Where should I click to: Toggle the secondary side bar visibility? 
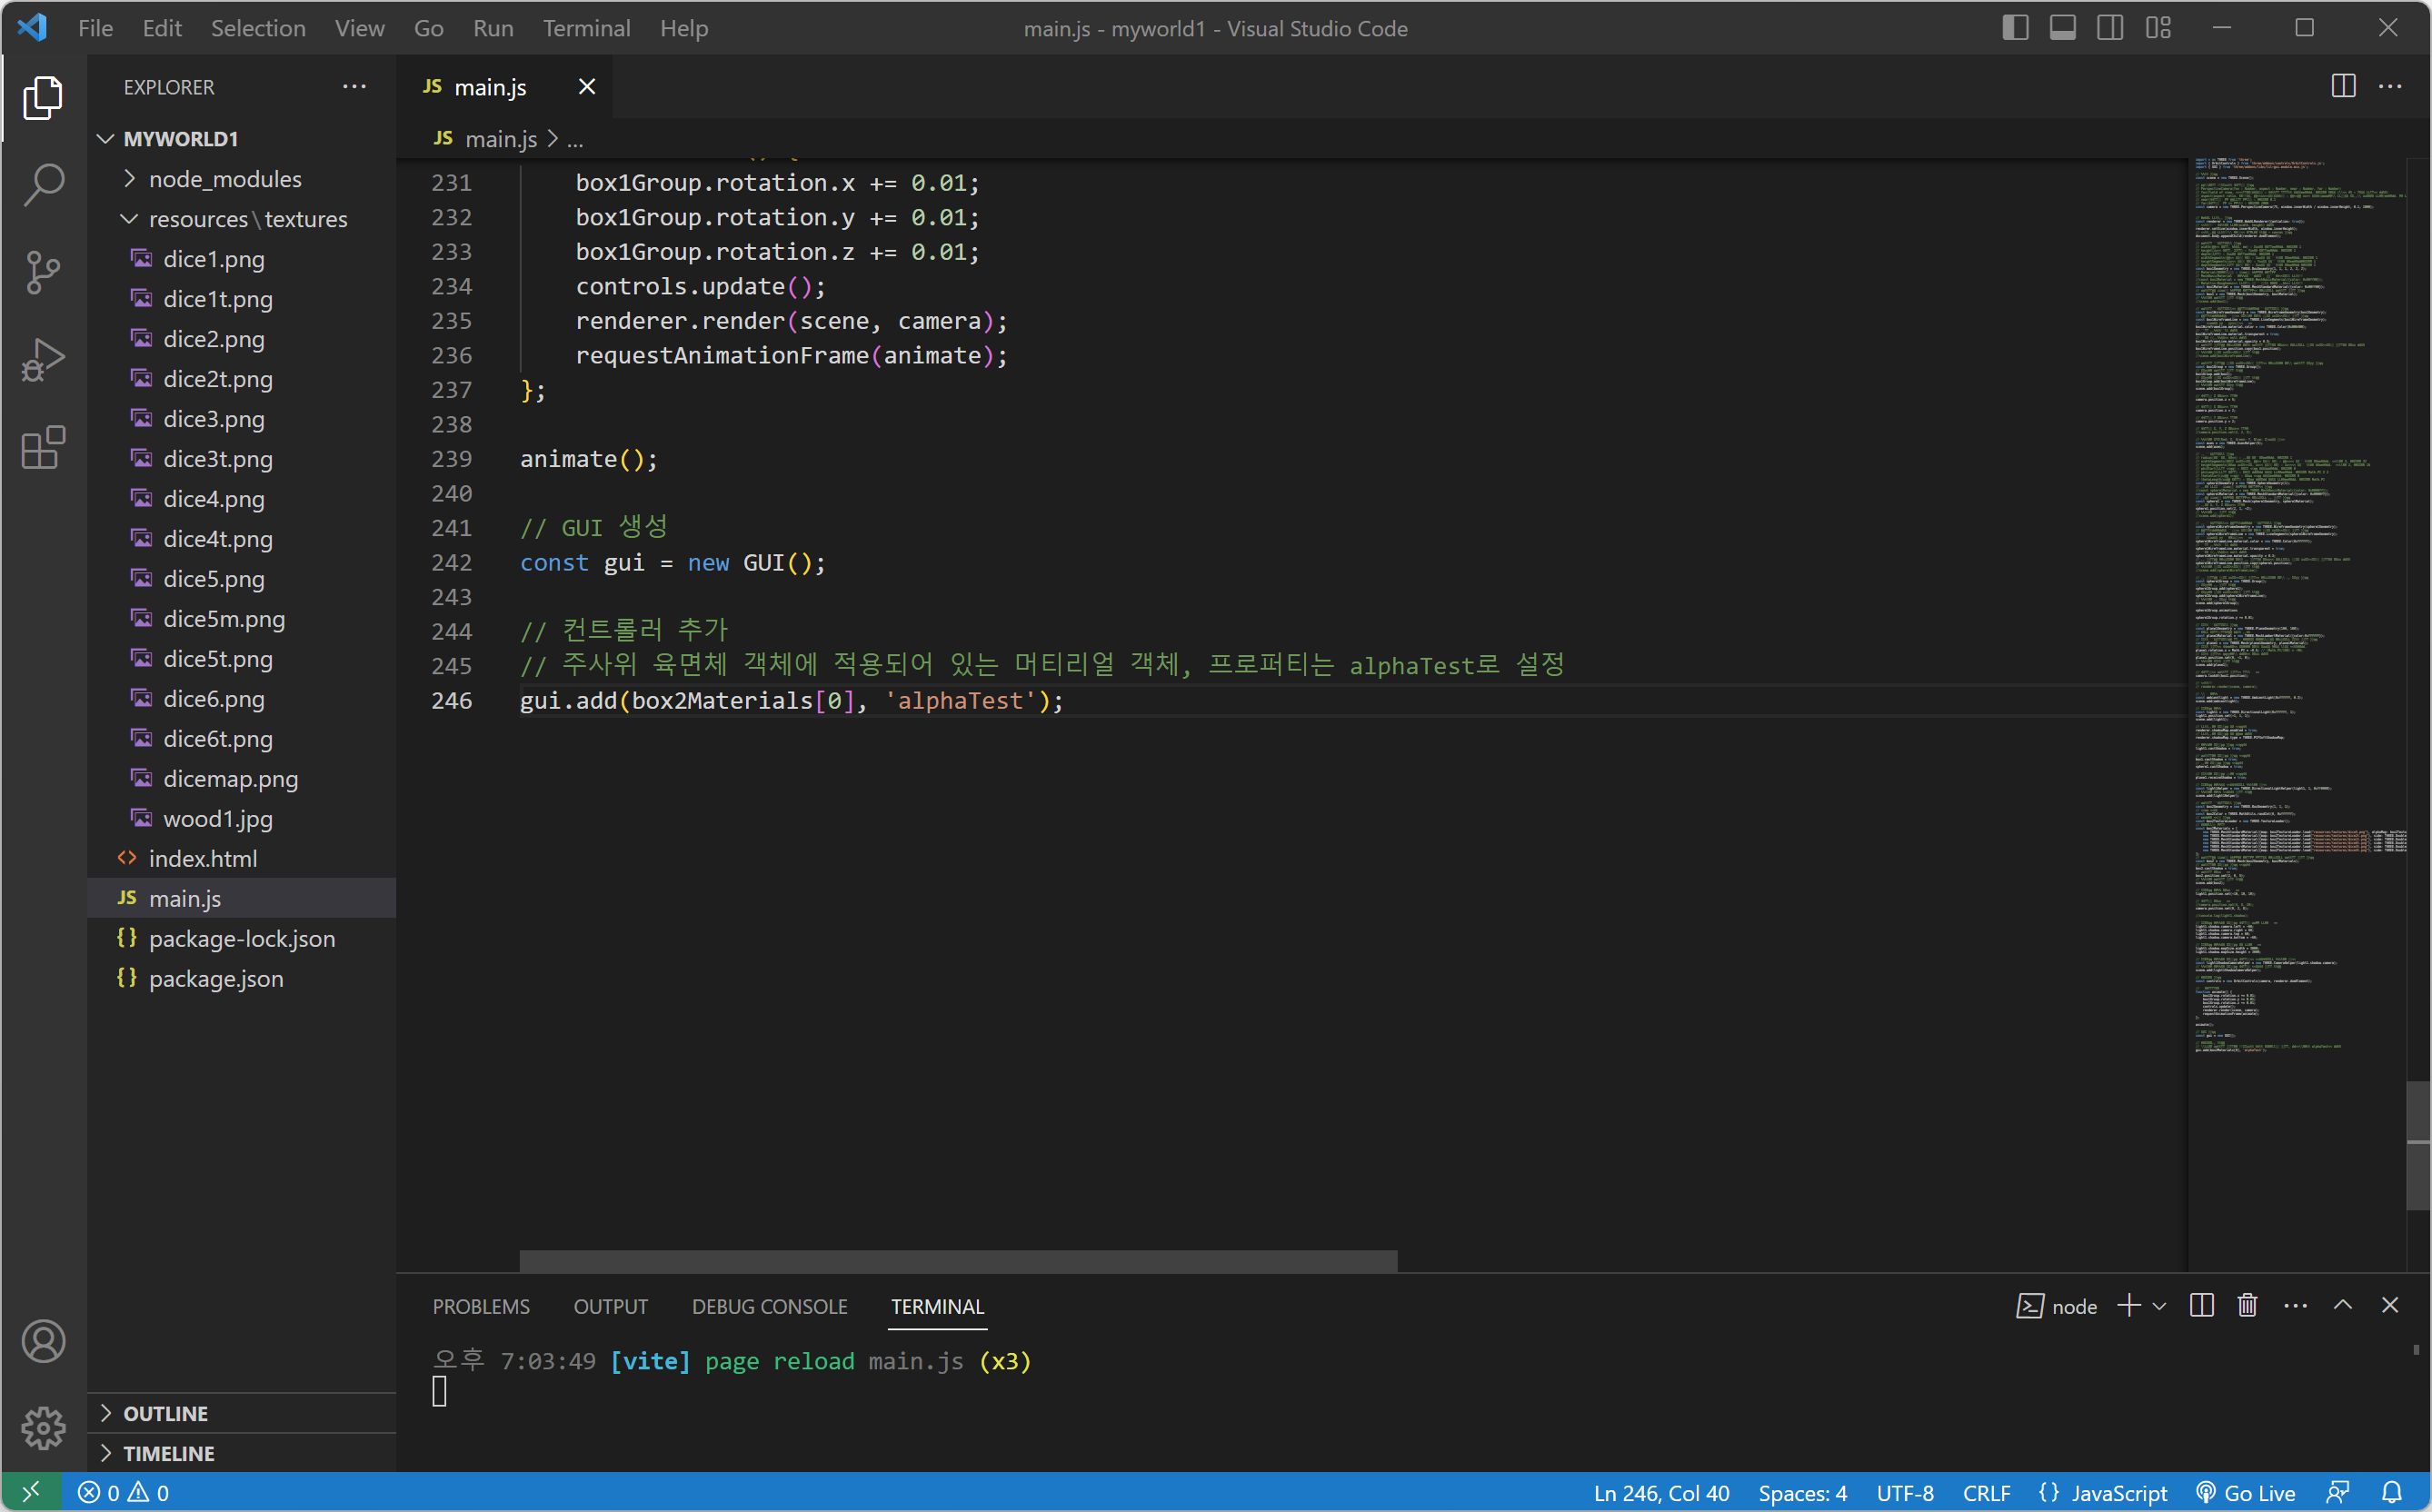(x=2110, y=28)
